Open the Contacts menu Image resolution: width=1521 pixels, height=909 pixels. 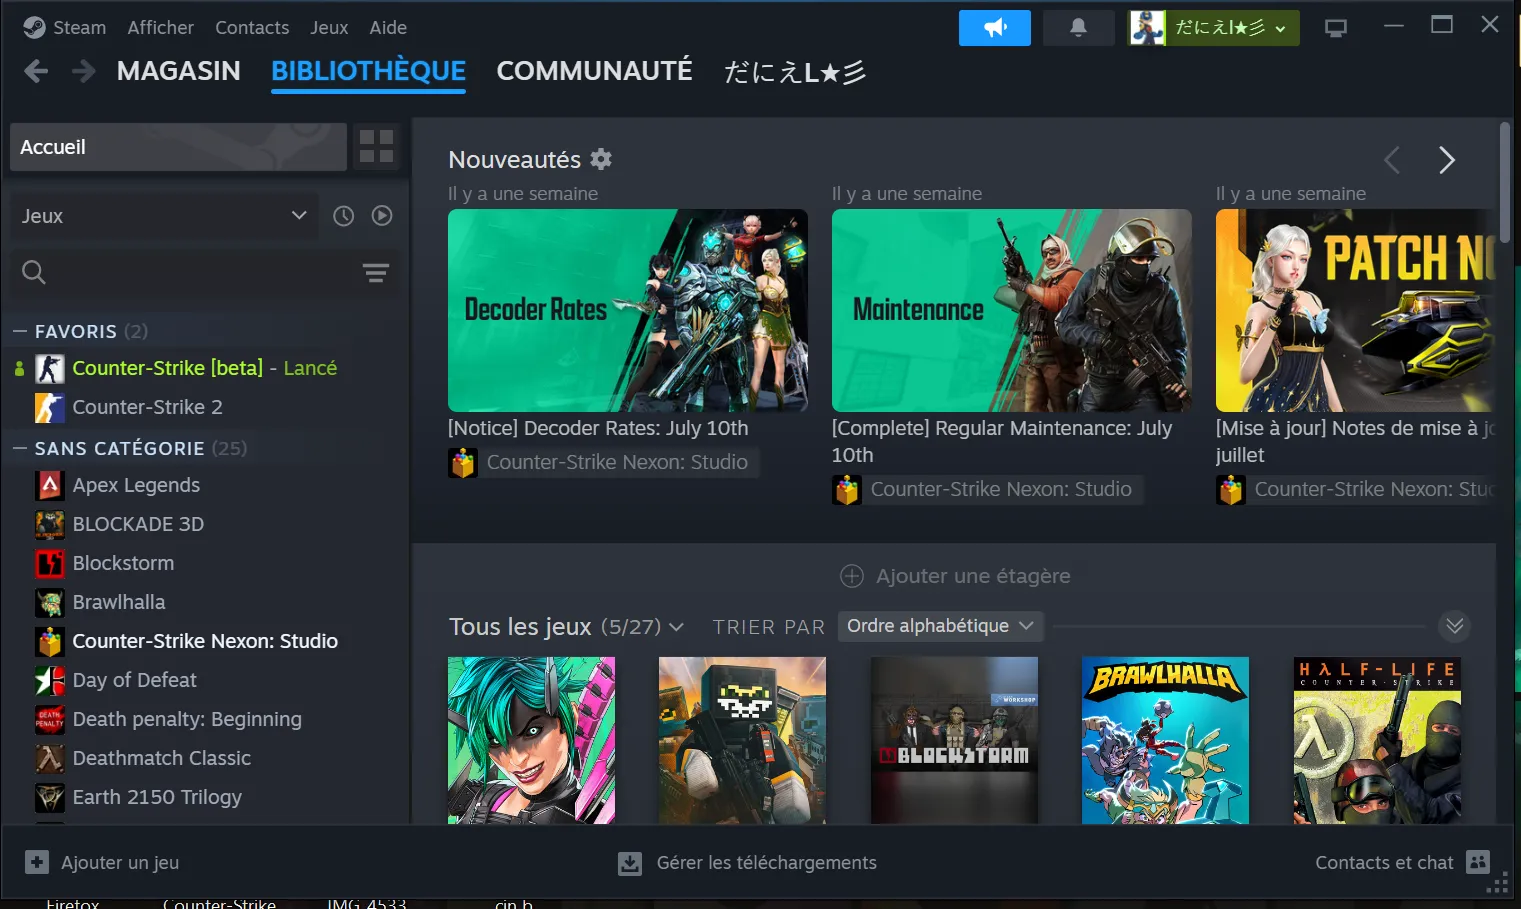(x=252, y=28)
